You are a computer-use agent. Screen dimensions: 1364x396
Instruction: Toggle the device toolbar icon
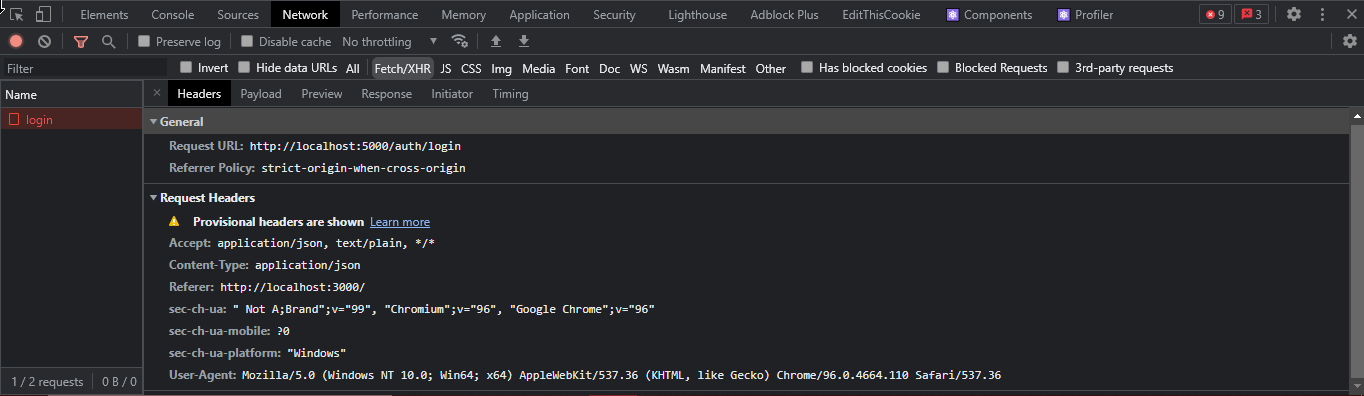[x=43, y=14]
